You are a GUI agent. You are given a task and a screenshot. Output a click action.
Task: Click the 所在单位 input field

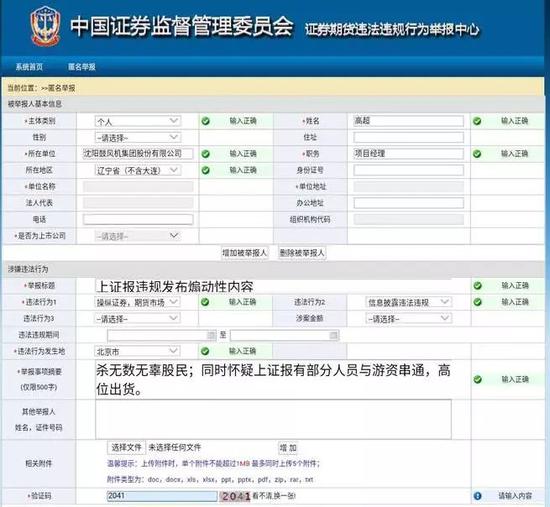click(x=138, y=154)
